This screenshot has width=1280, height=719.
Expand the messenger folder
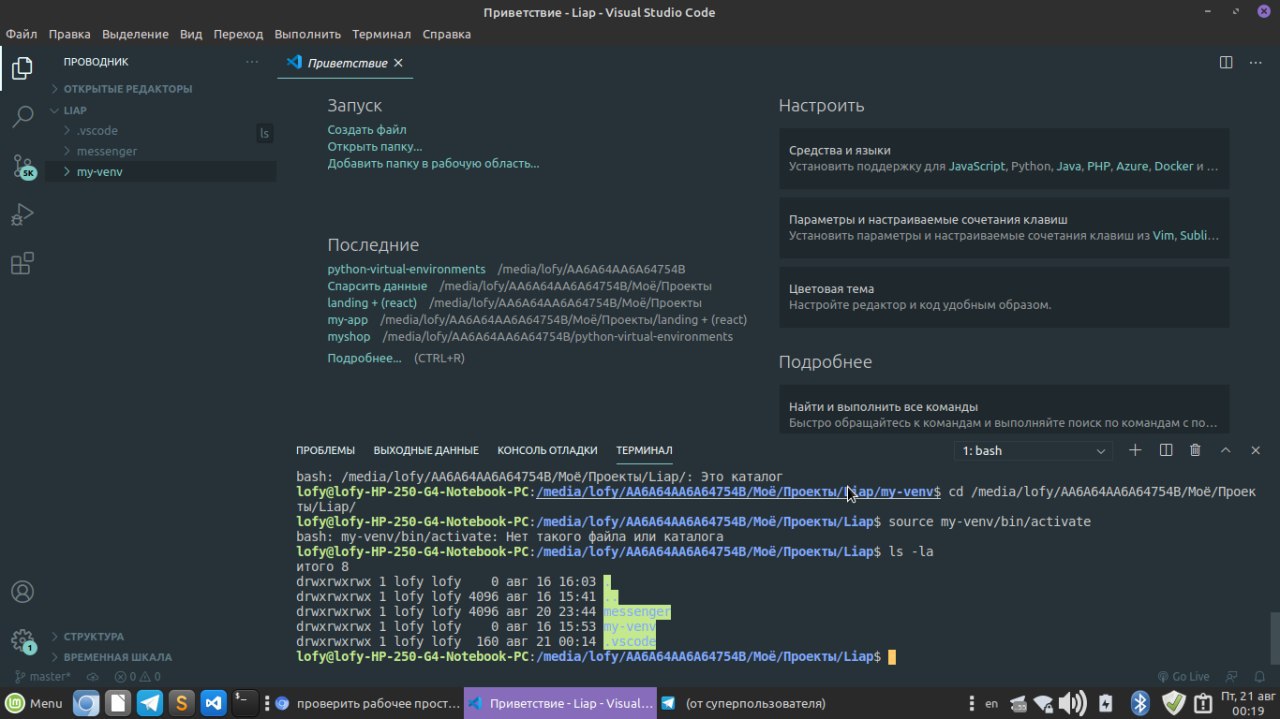160,151
